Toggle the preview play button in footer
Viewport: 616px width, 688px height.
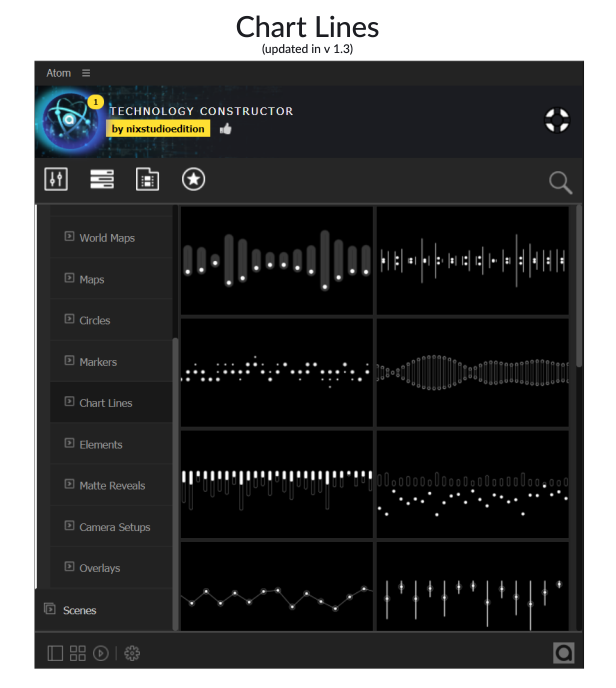tap(101, 653)
